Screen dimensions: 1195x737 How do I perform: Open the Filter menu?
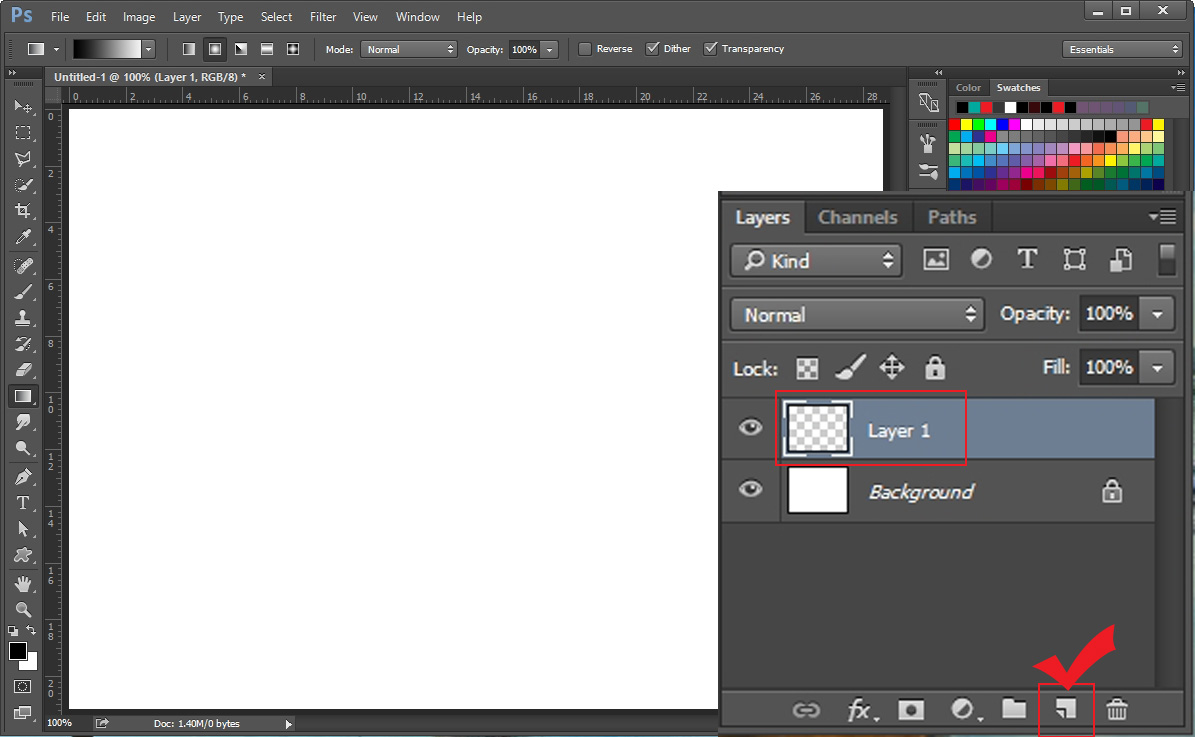323,17
